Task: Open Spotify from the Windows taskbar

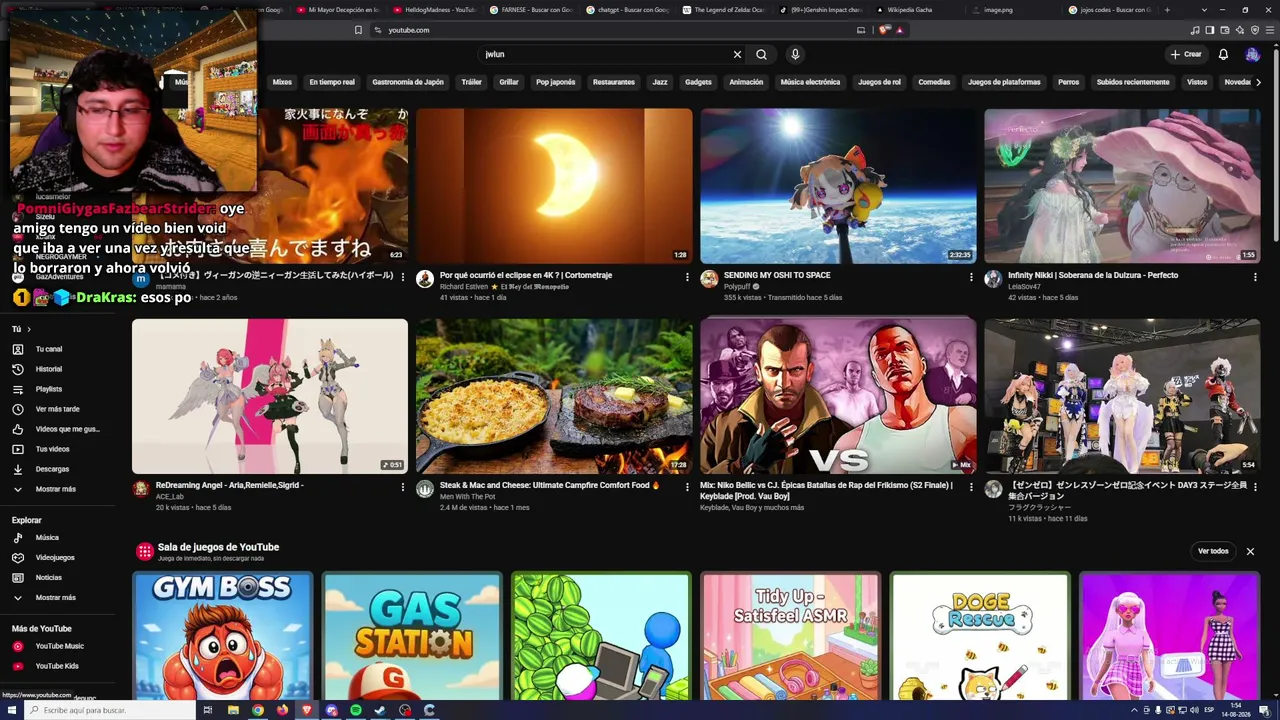Action: pos(356,710)
